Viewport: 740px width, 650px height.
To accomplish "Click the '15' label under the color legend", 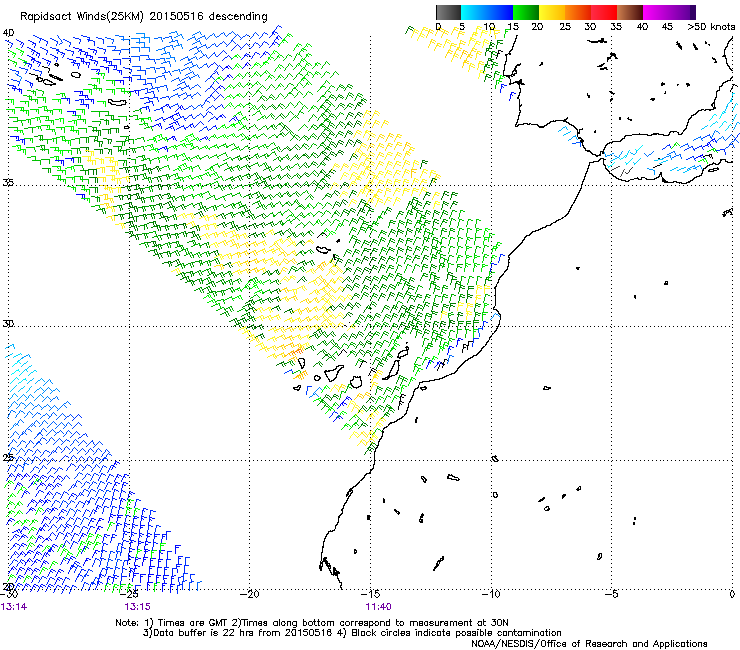I will click(513, 27).
